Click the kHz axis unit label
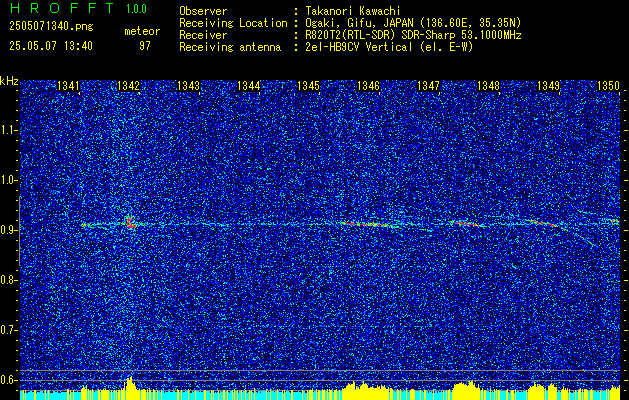629x400 pixels. pyautogui.click(x=9, y=81)
